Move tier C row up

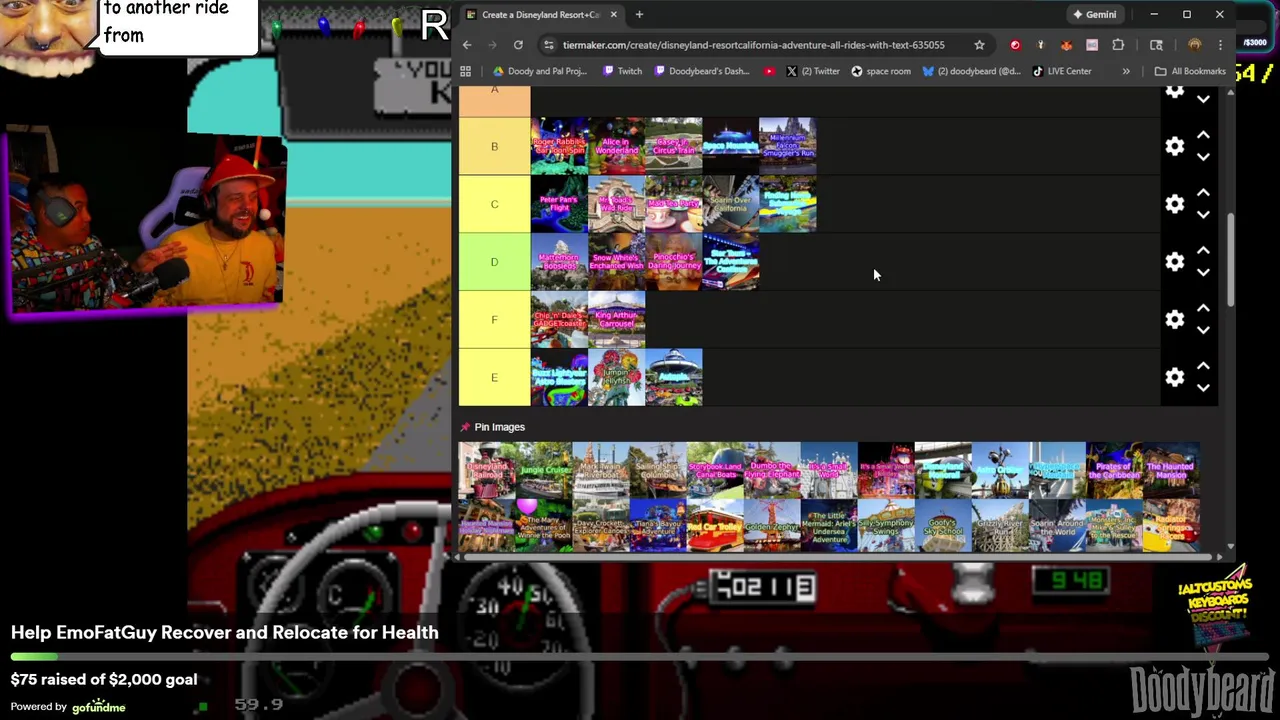(x=1203, y=192)
